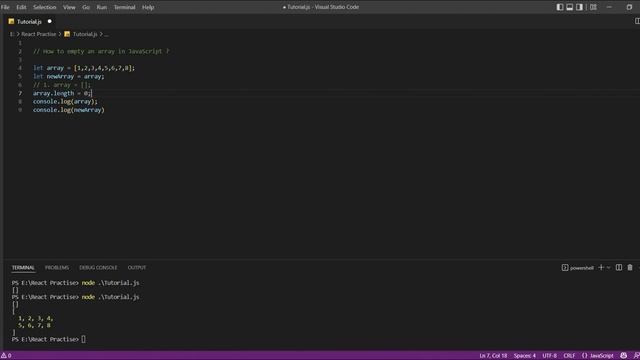The image size is (640, 360).
Task: Click the breadcrumb trailing ellipsis item
Action: click(106, 34)
